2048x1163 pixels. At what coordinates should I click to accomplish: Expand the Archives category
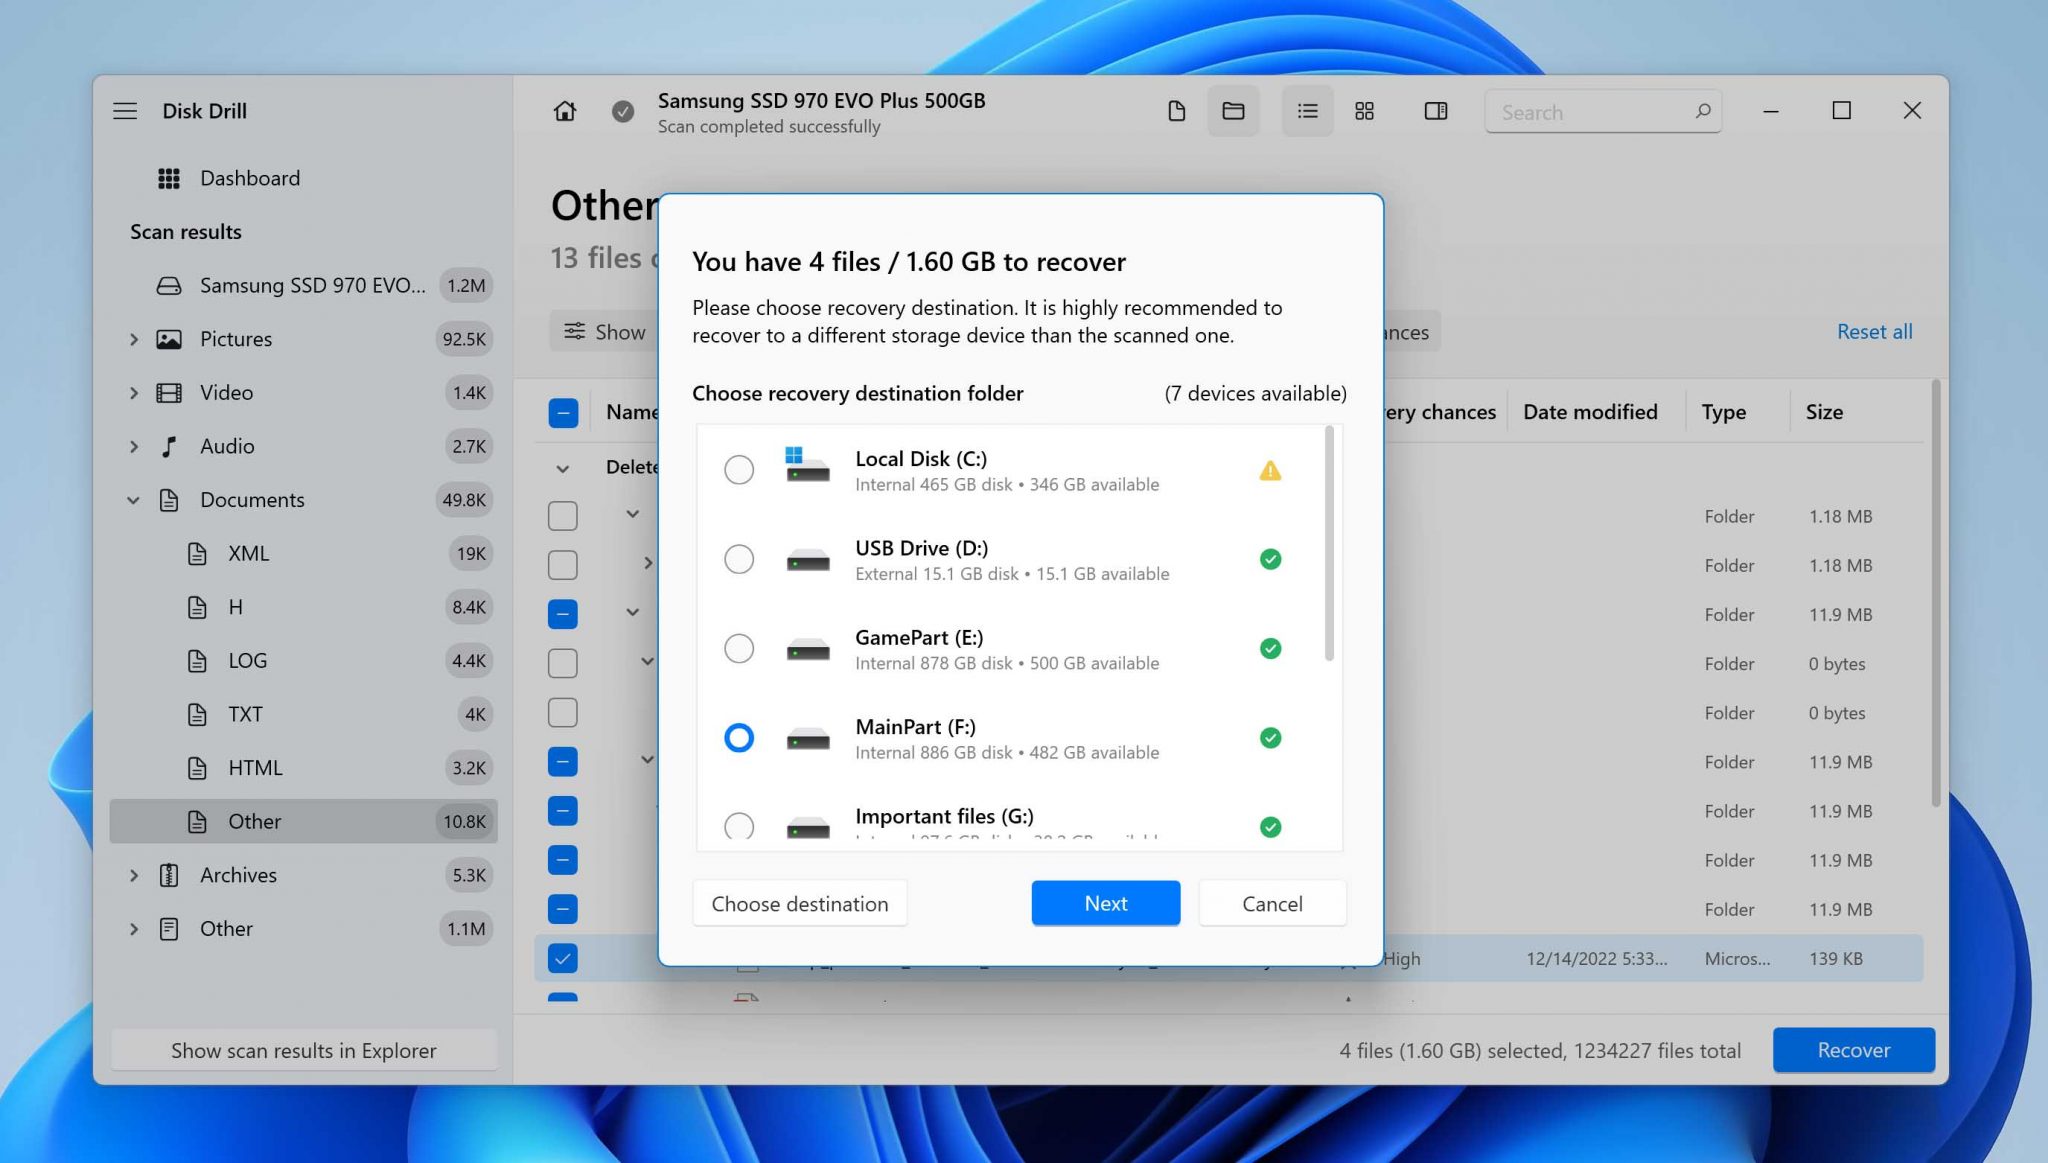[x=133, y=875]
